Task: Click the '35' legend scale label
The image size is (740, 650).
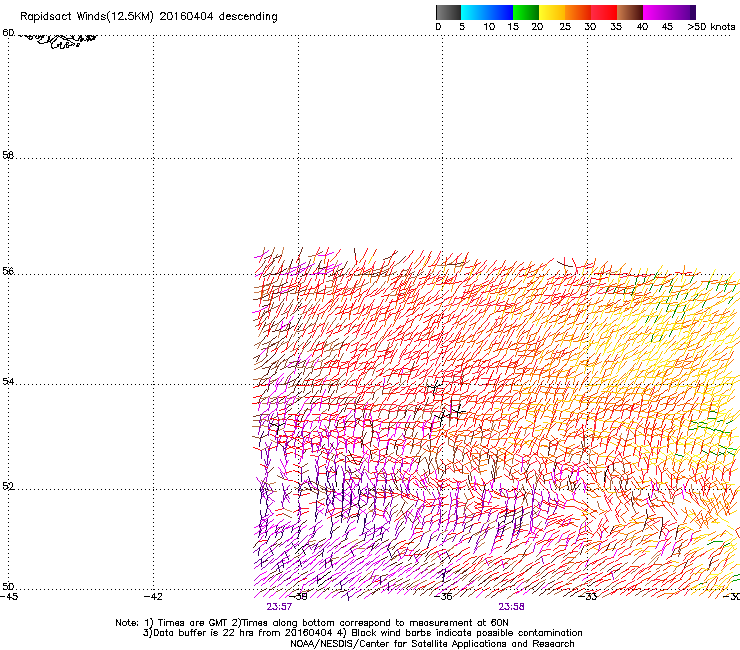Action: point(616,26)
